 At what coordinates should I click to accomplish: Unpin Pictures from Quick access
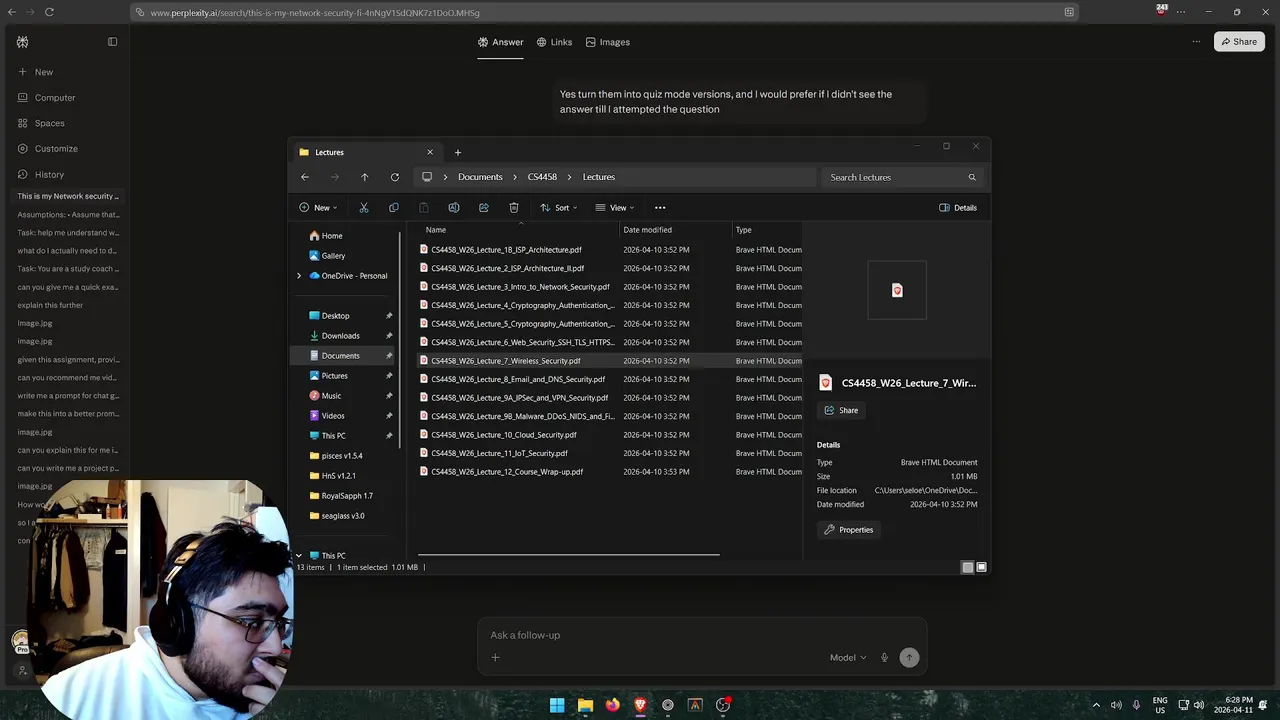[389, 376]
